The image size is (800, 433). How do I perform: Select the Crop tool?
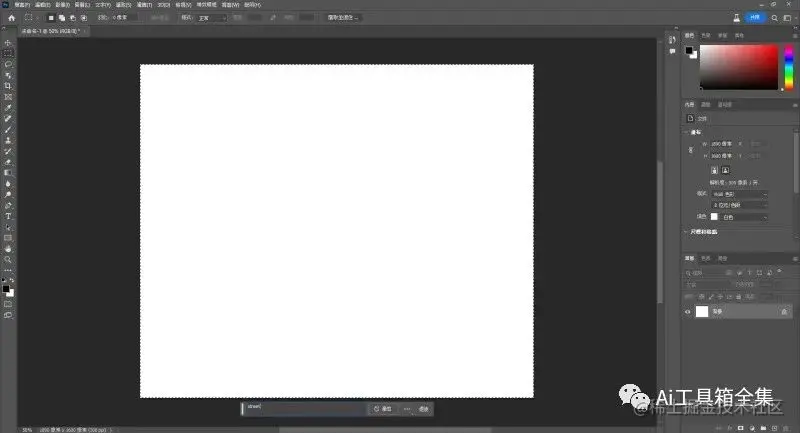point(8,86)
